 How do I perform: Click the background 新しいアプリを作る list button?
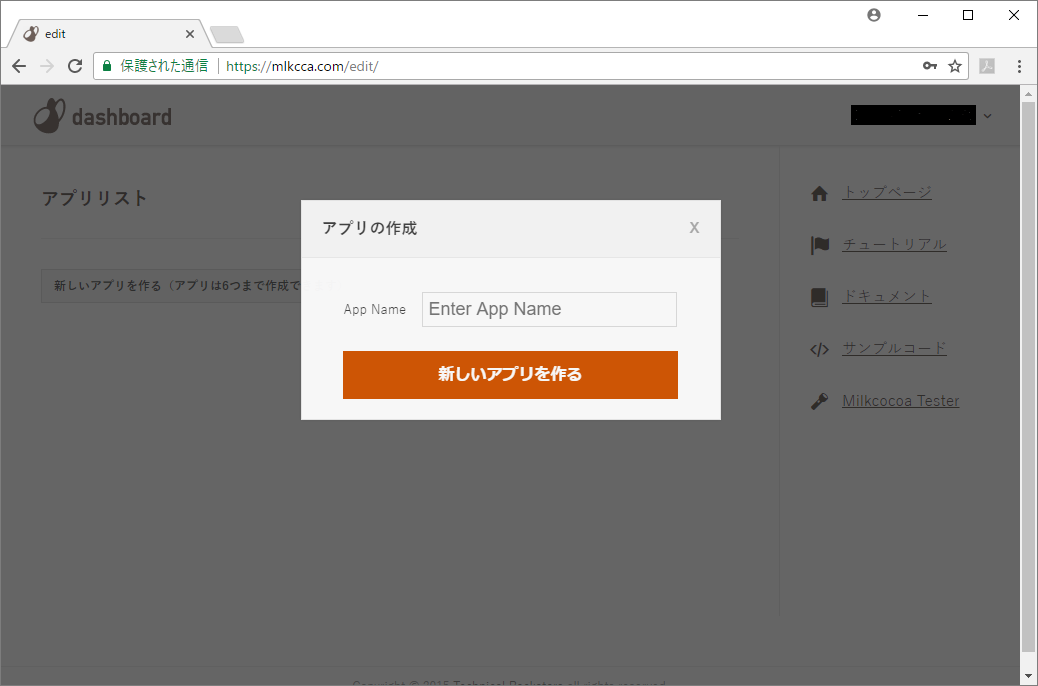tap(171, 286)
